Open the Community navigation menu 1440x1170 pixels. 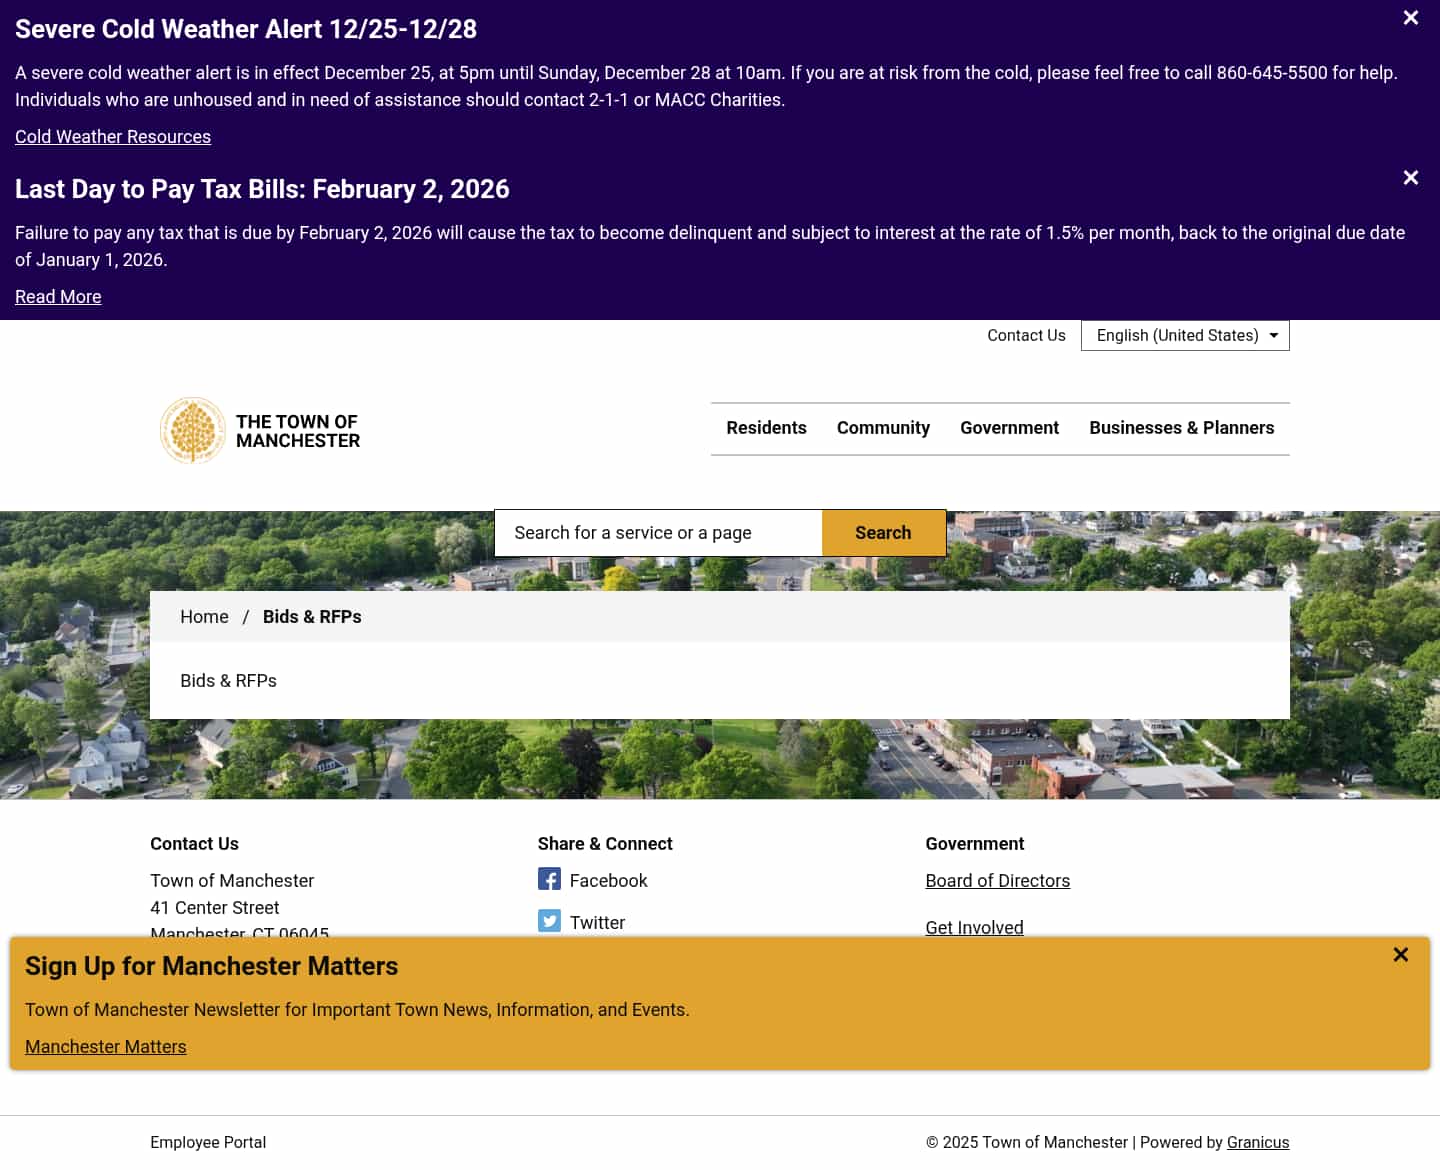[x=883, y=427]
